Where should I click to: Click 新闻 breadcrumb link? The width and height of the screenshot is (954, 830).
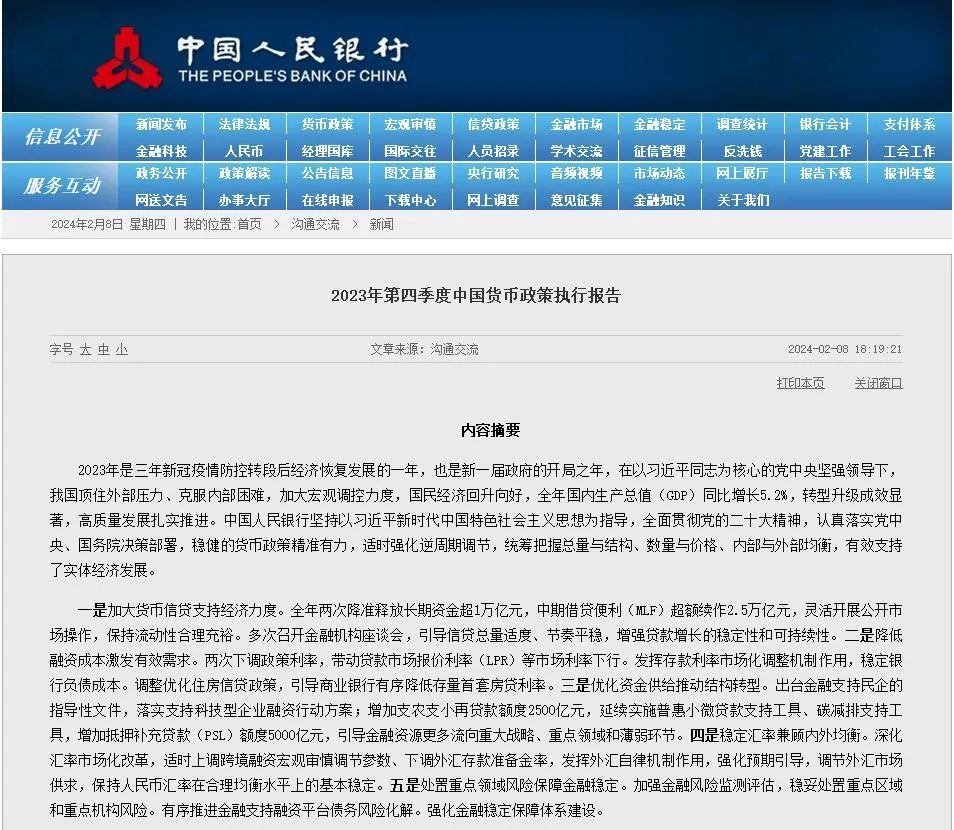[381, 224]
